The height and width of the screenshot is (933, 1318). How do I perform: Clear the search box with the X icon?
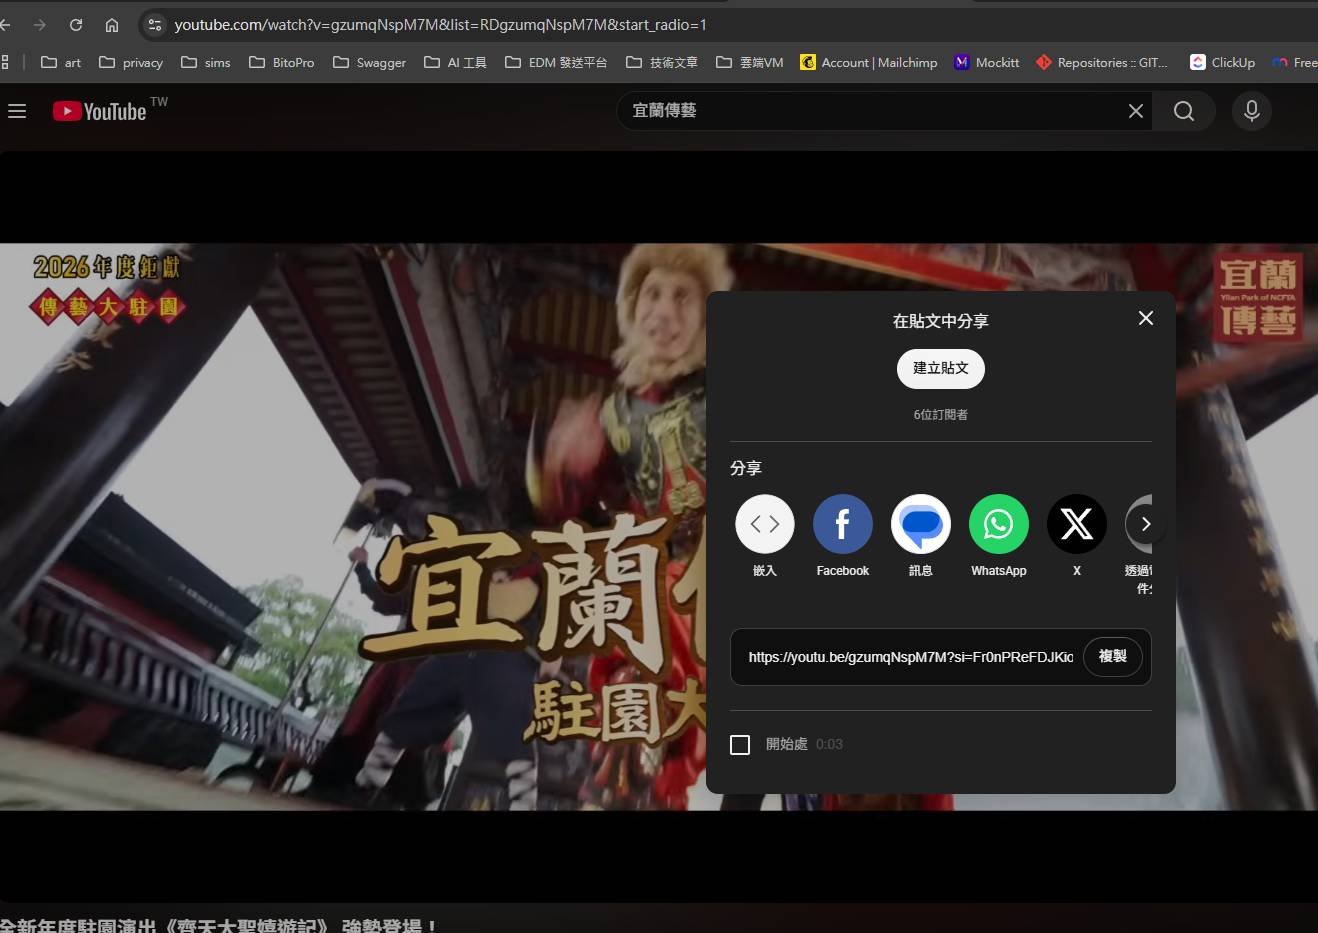coord(1136,111)
